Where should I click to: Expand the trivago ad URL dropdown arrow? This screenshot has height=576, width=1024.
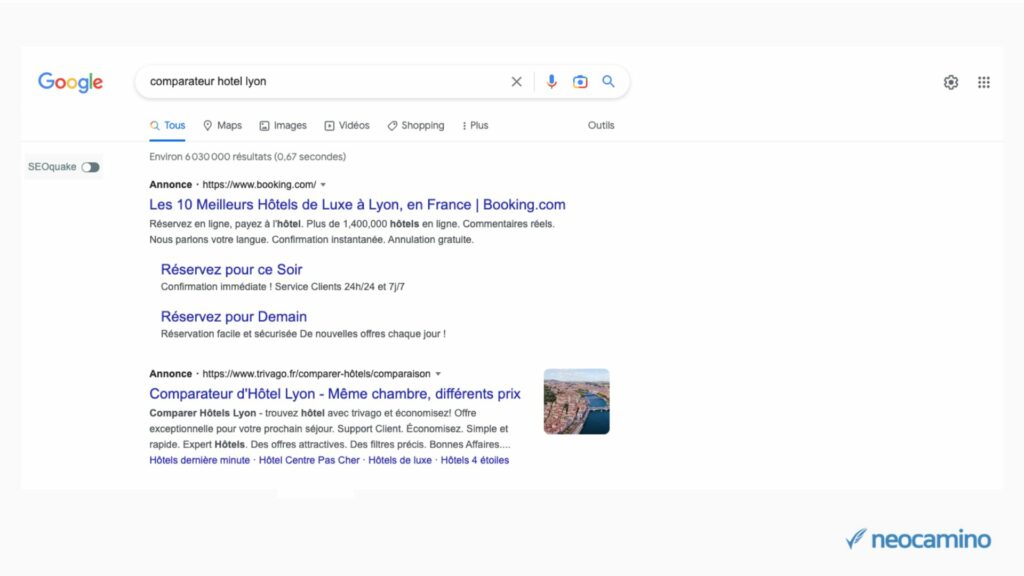(438, 374)
